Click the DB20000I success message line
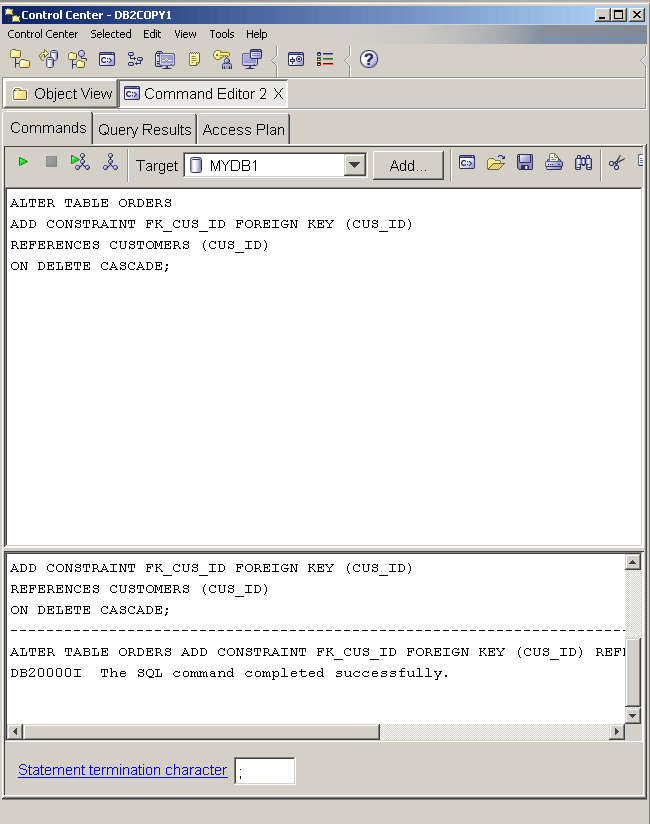The image size is (650, 824). coord(230,673)
